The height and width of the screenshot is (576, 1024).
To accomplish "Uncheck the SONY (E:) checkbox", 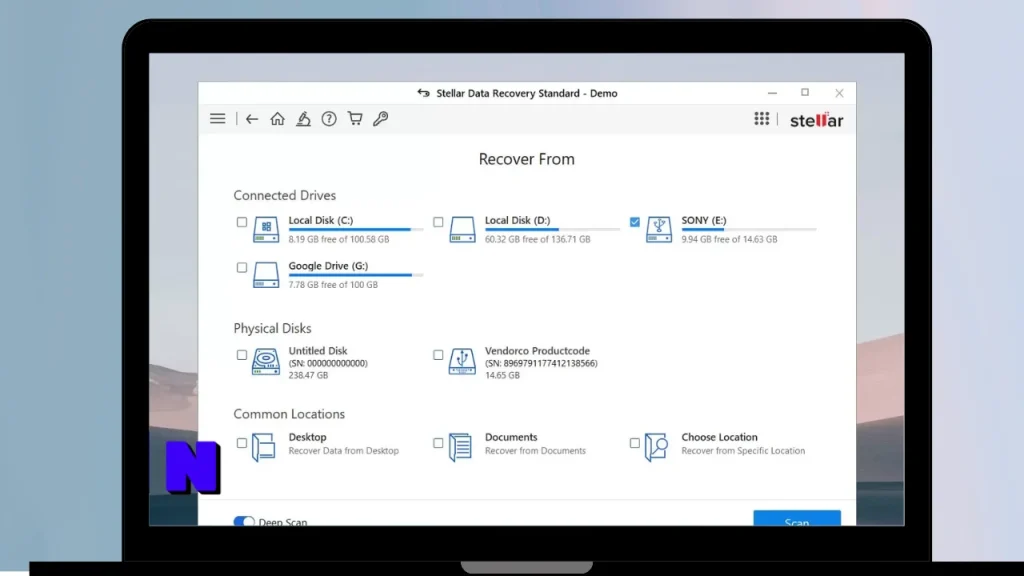I will 635,222.
